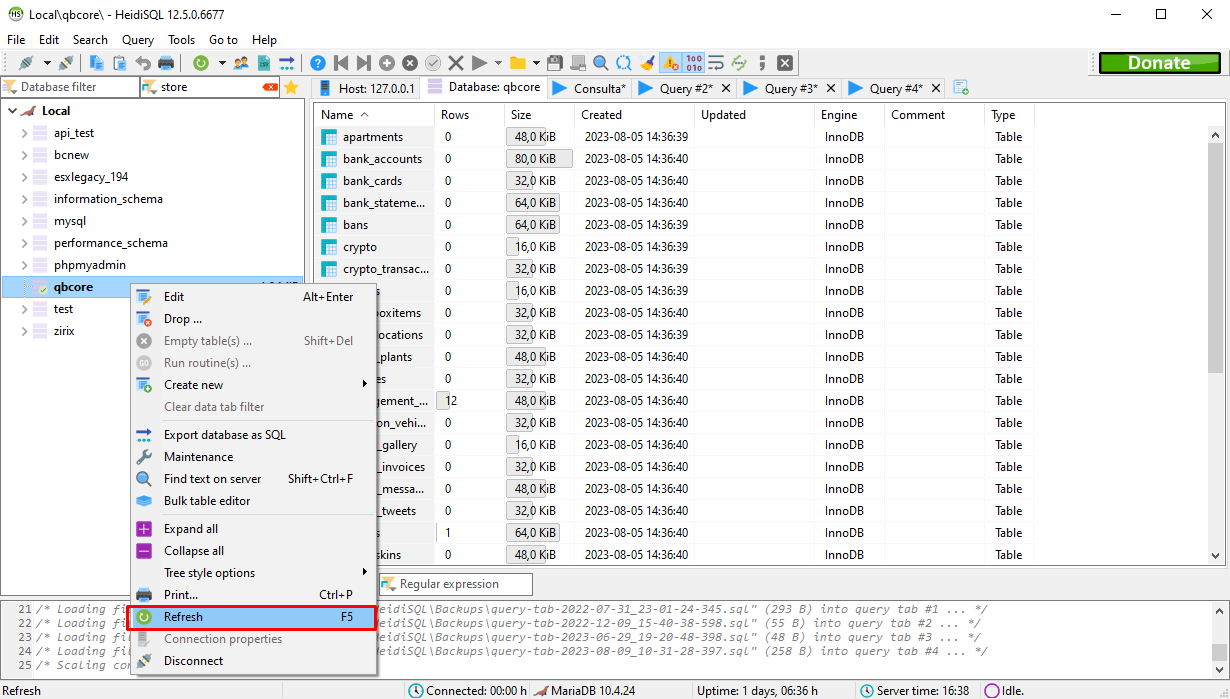Click Maintenance in the context menu
The width and height of the screenshot is (1230, 699).
[254, 457]
